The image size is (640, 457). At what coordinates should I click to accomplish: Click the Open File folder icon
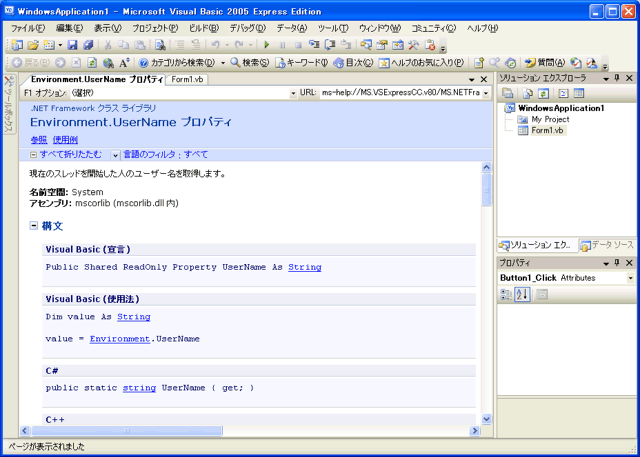pos(33,45)
